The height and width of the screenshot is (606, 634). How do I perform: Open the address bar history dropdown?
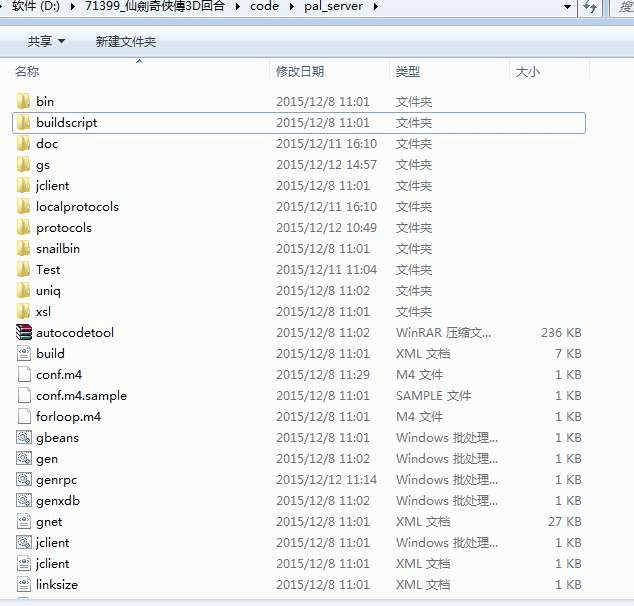pos(567,6)
